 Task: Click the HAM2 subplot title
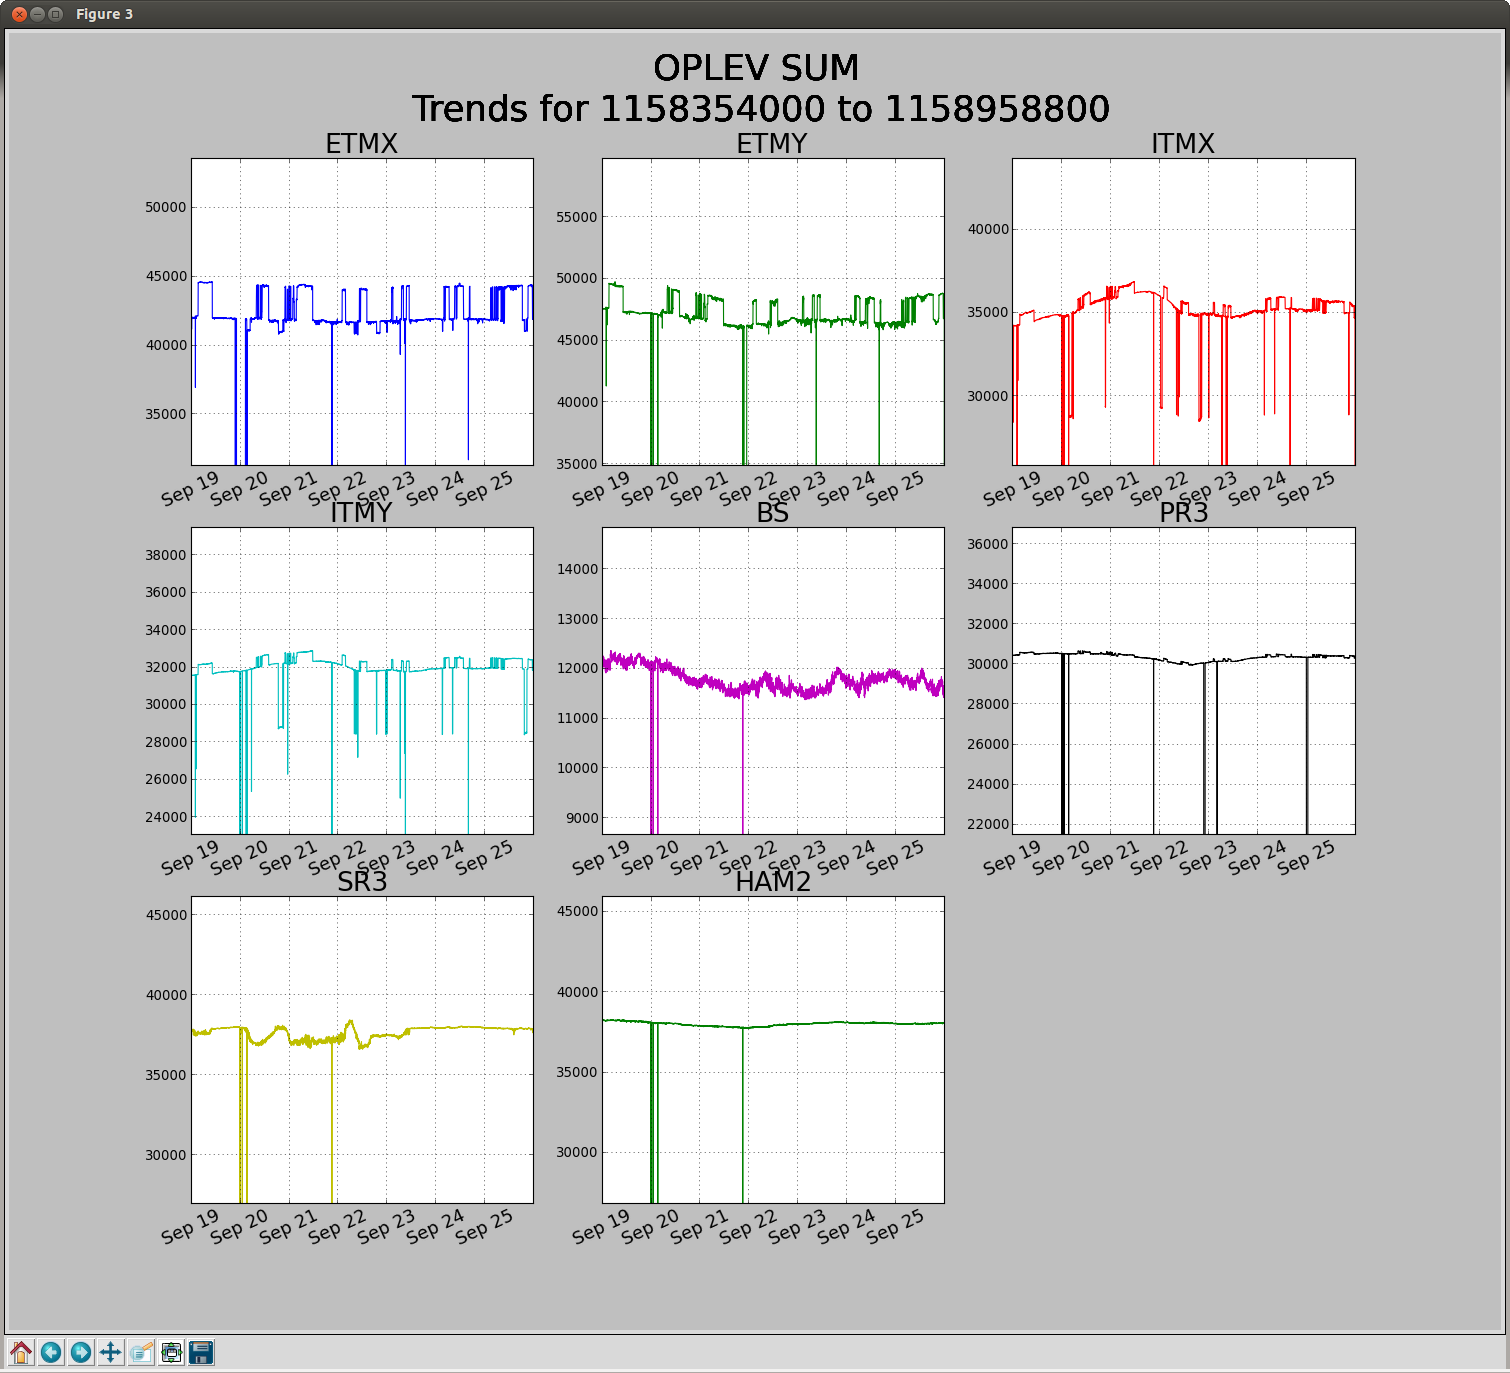(x=773, y=882)
